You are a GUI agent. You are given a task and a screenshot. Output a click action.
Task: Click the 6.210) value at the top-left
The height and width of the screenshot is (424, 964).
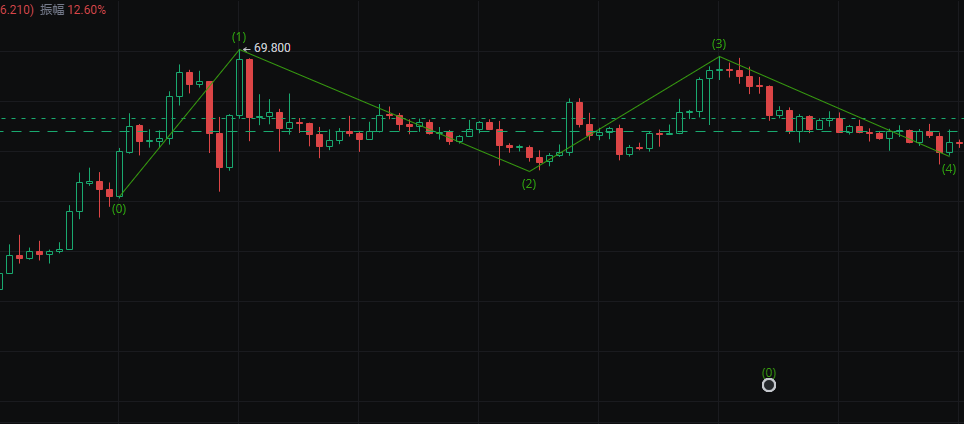click(x=17, y=9)
